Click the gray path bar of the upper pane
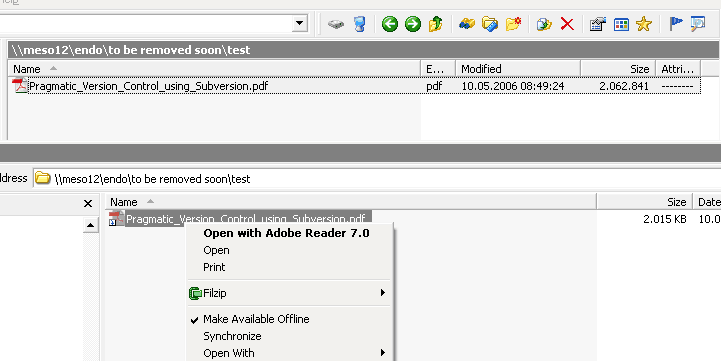This screenshot has height=361, width=721. [x=364, y=50]
